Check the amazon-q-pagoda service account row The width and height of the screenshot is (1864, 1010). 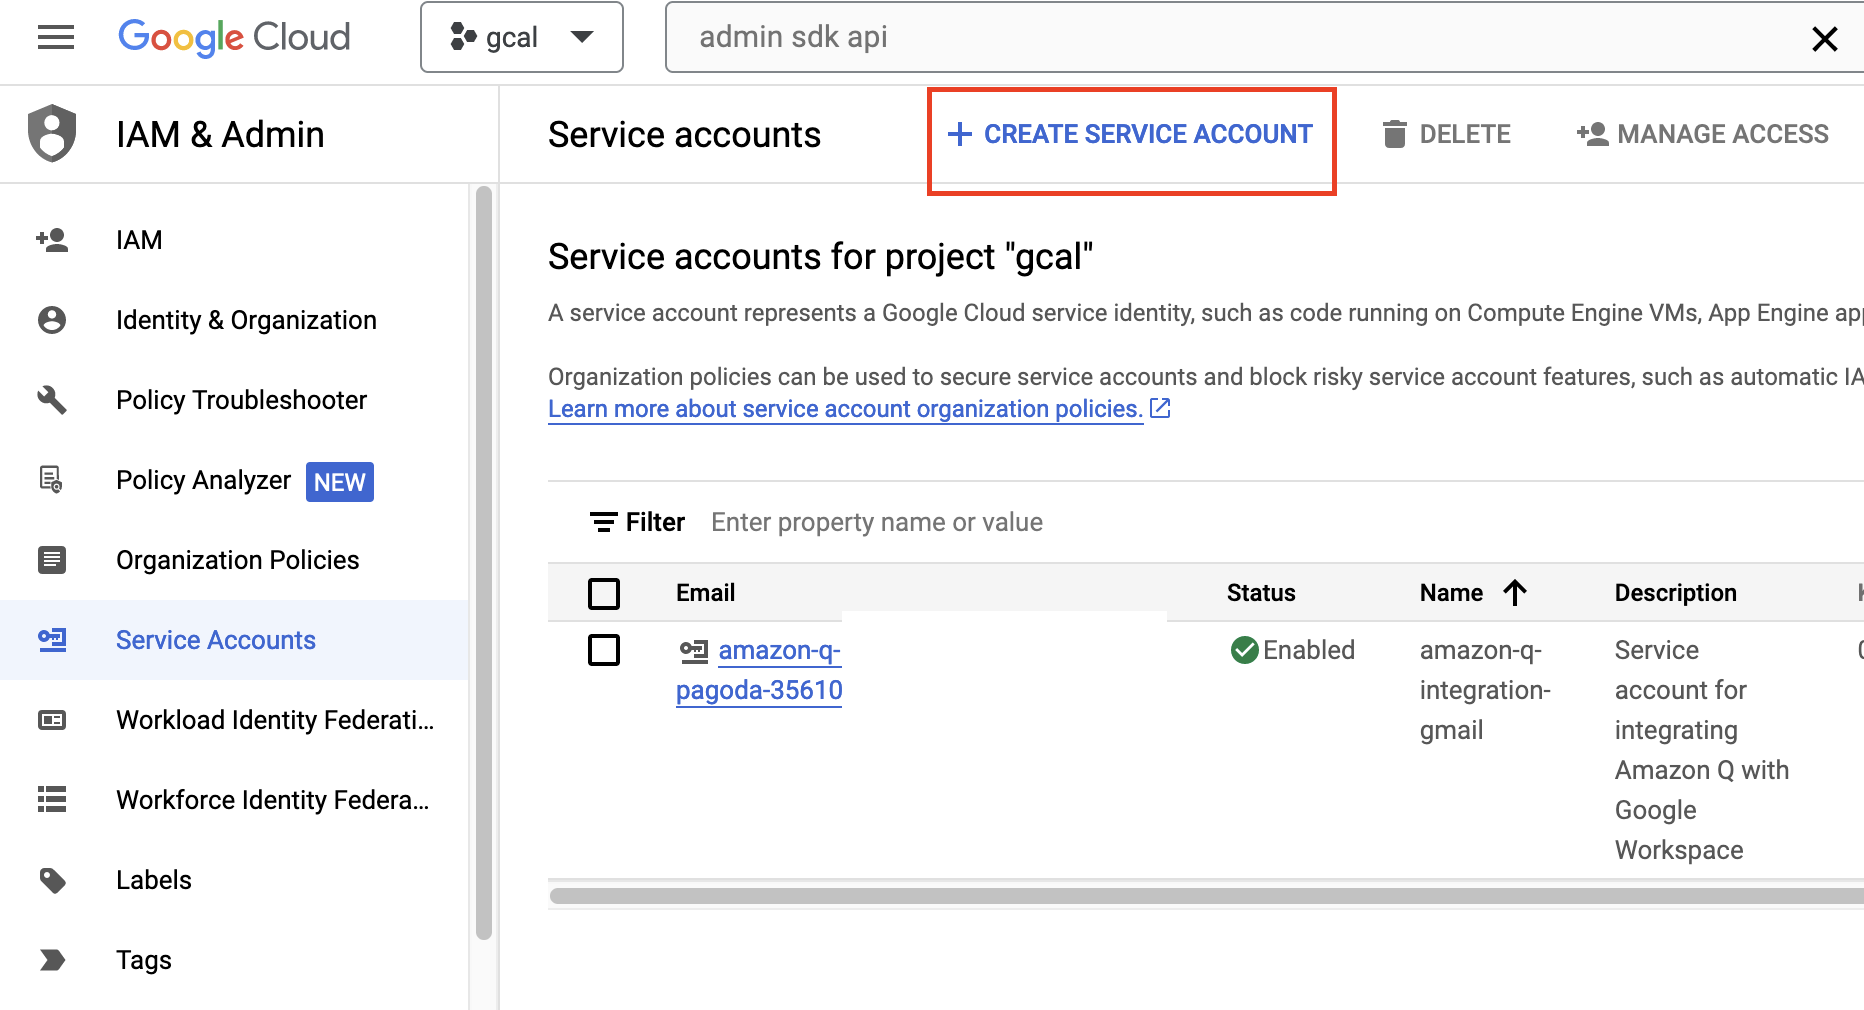pyautogui.click(x=604, y=650)
